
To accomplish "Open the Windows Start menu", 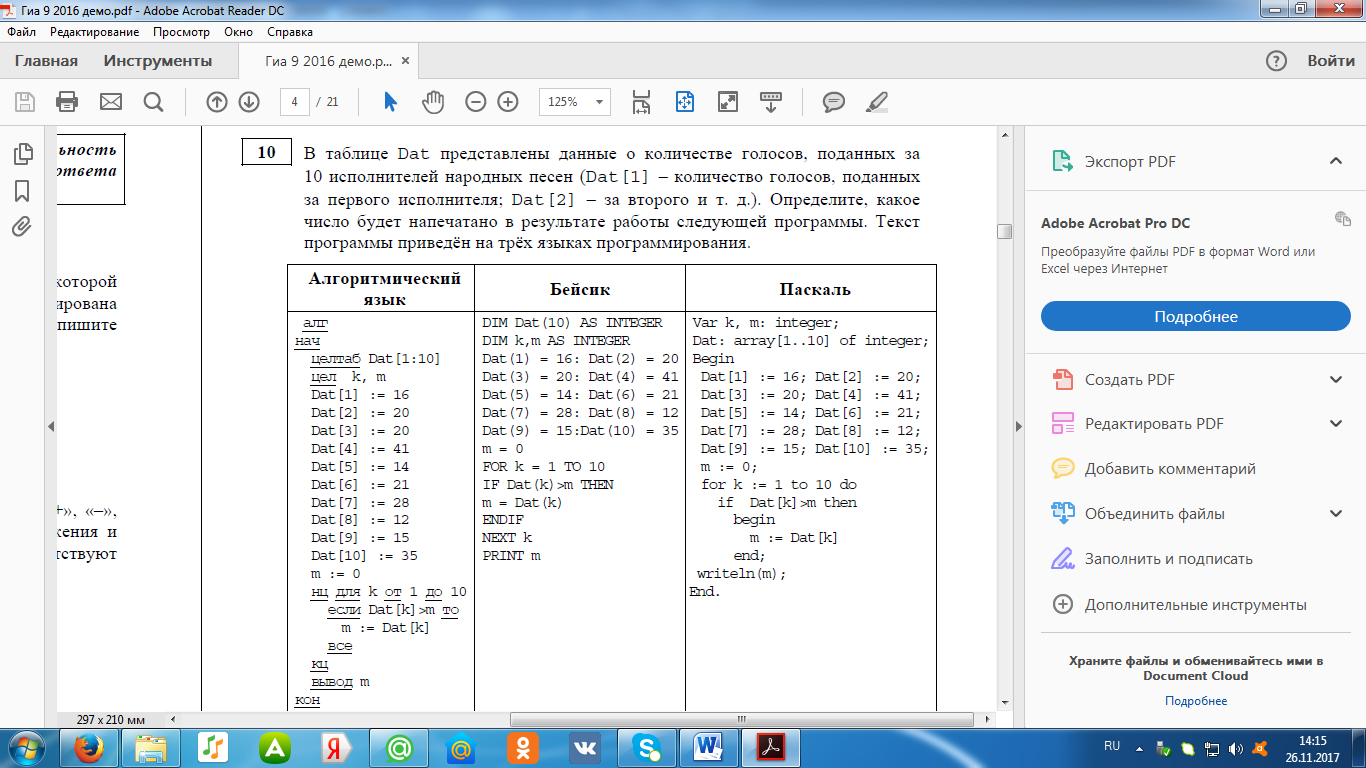I will [27, 747].
